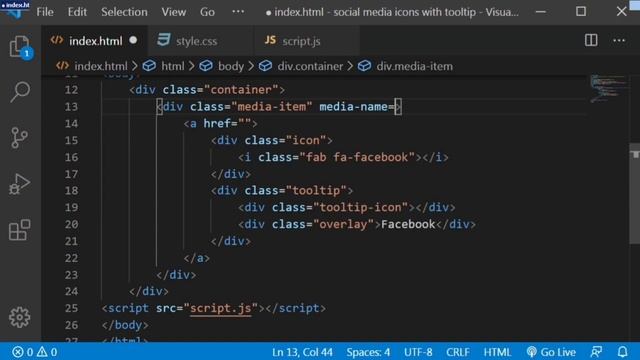640x360 pixels.
Task: Open the Selection menu
Action: coord(124,12)
